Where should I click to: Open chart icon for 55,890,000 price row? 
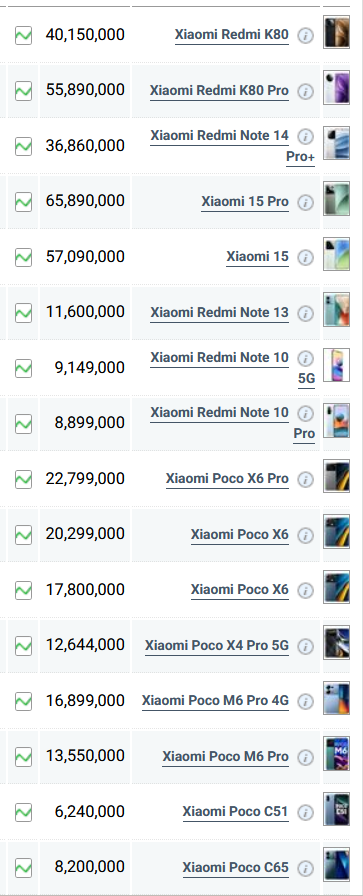[23, 91]
